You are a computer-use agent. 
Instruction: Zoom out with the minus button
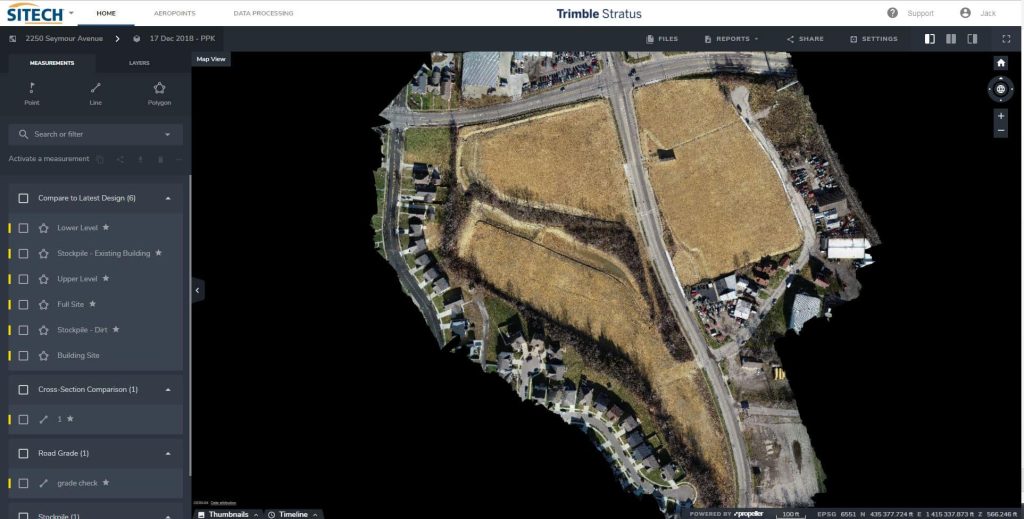[1001, 131]
